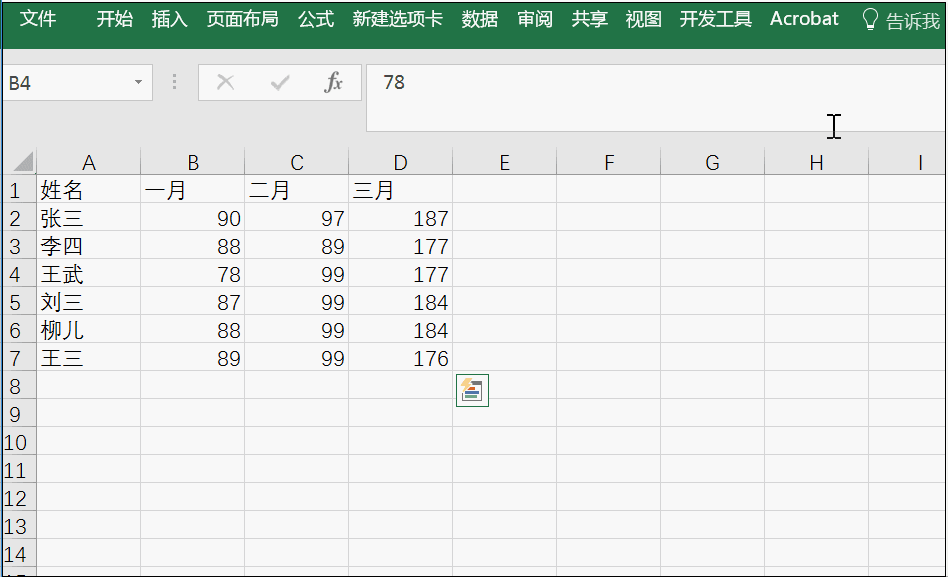Open the 共享 ribbon tab
The width and height of the screenshot is (948, 577).
[589, 19]
